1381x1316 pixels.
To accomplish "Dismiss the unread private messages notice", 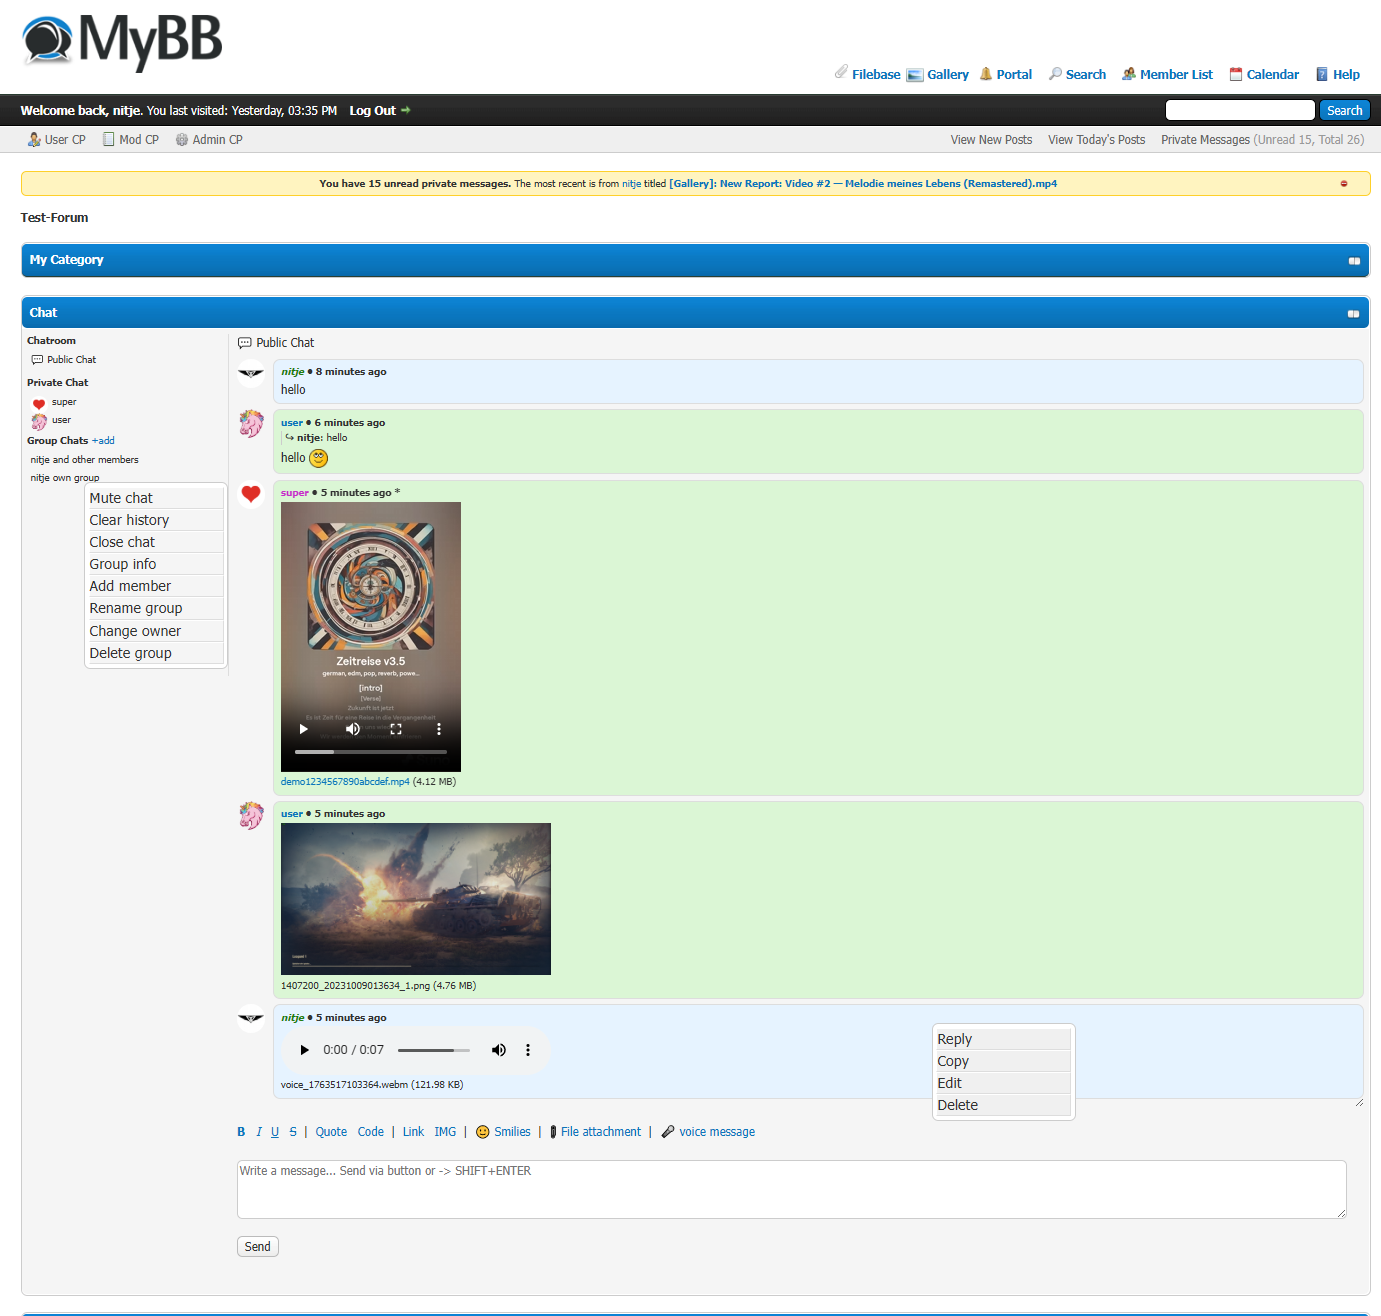I will pyautogui.click(x=1344, y=184).
